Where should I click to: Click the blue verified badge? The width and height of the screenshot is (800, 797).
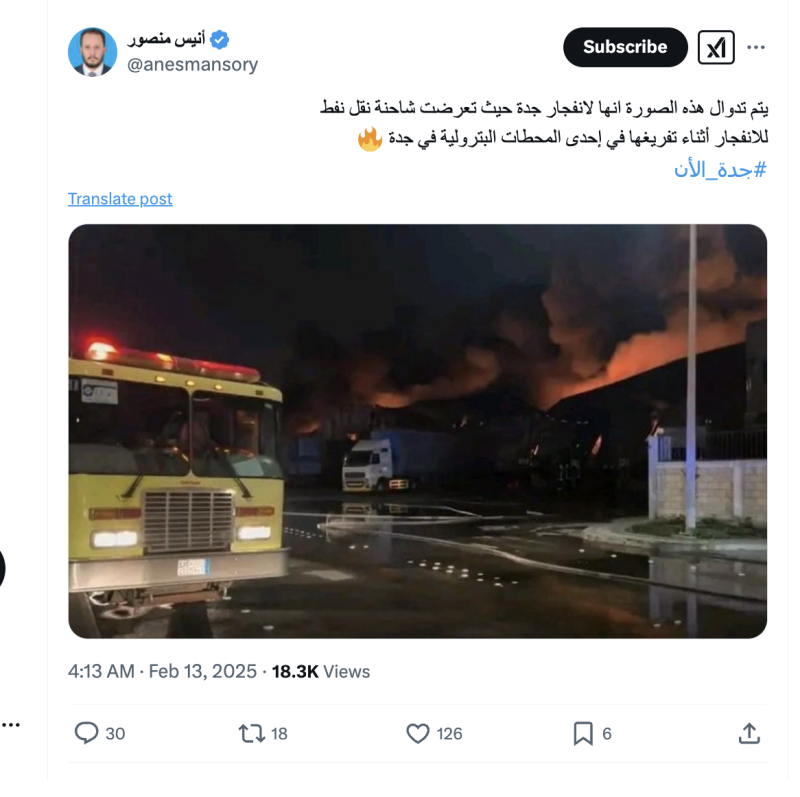[x=219, y=39]
